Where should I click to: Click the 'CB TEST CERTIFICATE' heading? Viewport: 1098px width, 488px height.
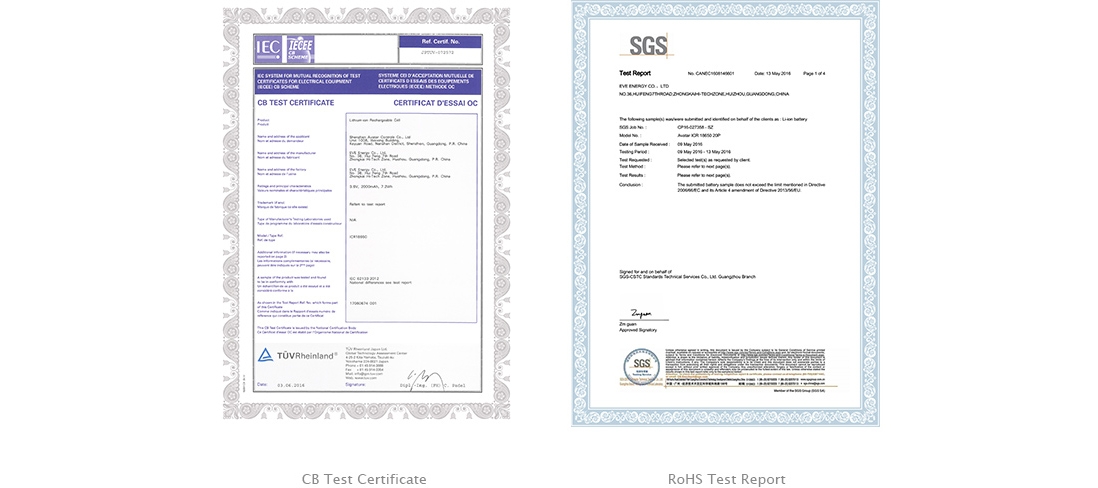click(296, 102)
